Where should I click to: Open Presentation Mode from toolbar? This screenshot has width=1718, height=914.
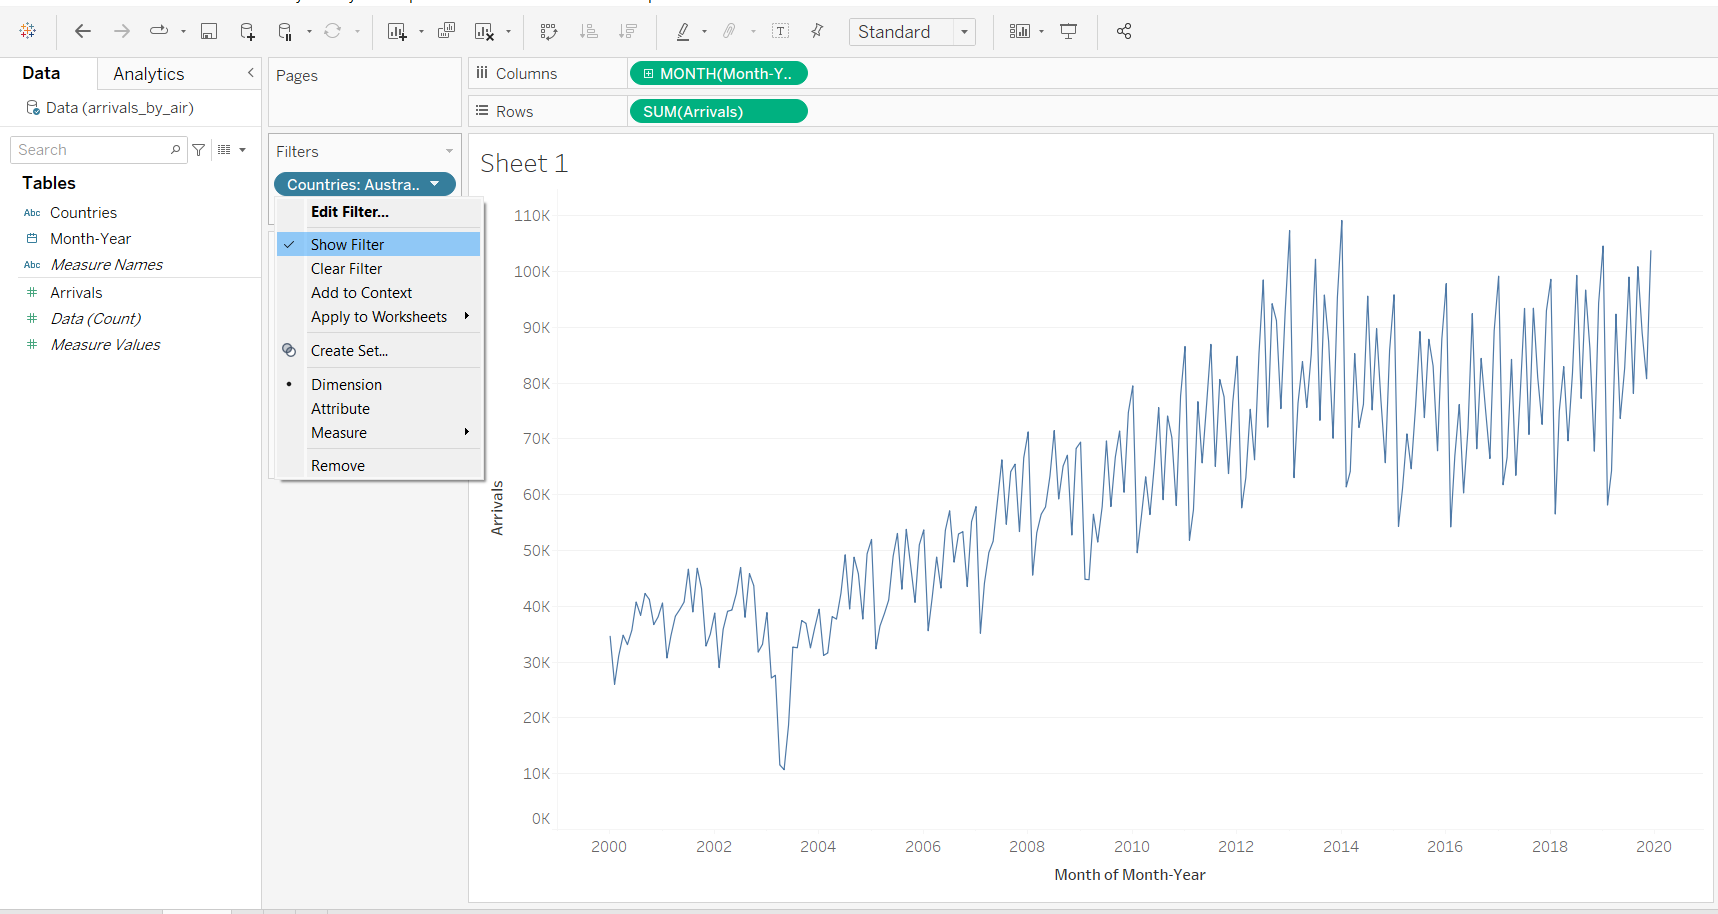pos(1068,32)
